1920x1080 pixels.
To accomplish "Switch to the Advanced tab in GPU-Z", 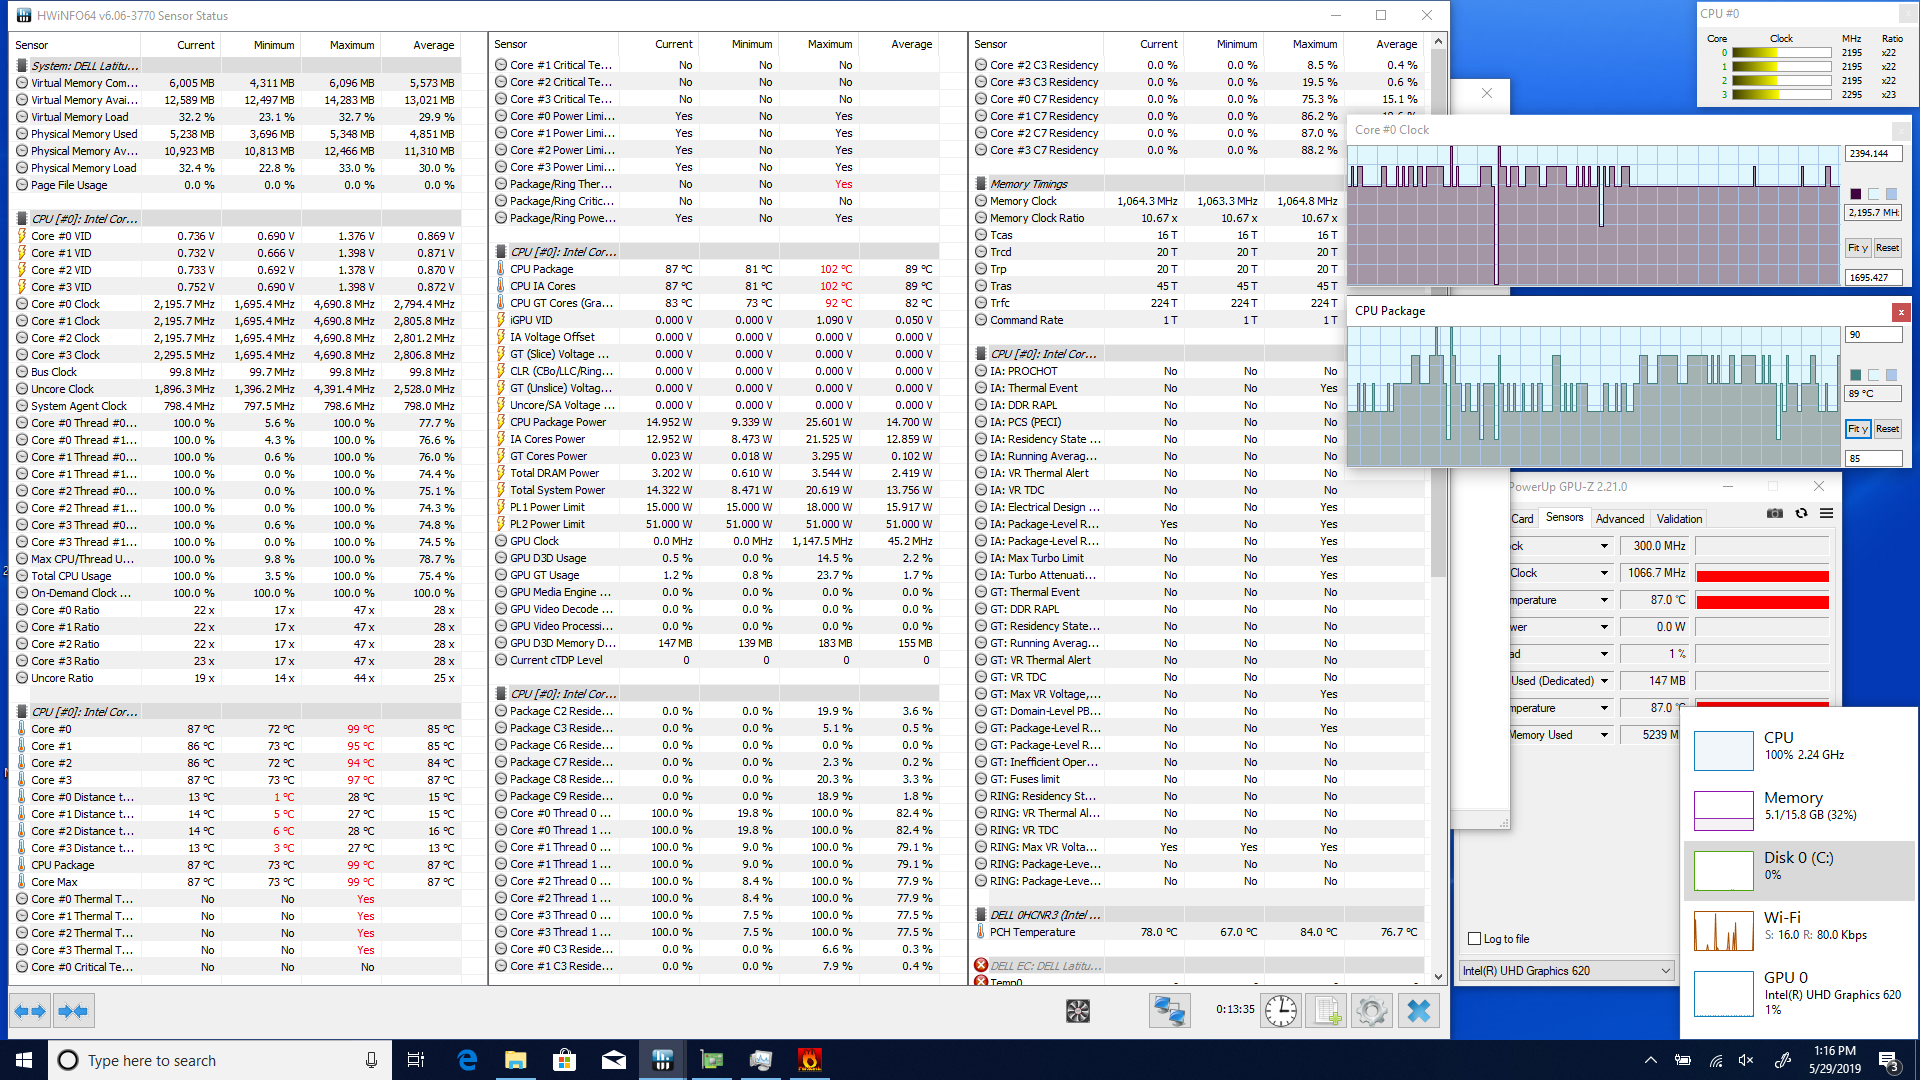I will [1619, 518].
